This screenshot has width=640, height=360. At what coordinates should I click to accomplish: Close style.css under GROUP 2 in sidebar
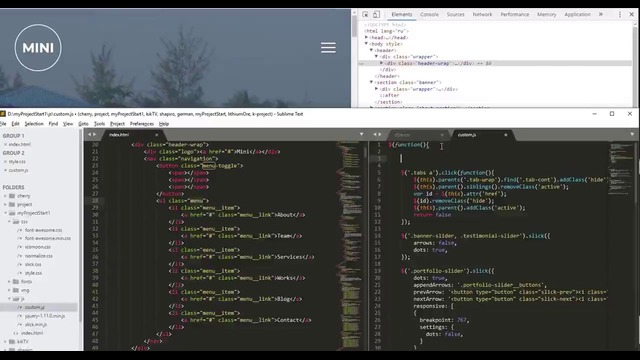point(5,162)
